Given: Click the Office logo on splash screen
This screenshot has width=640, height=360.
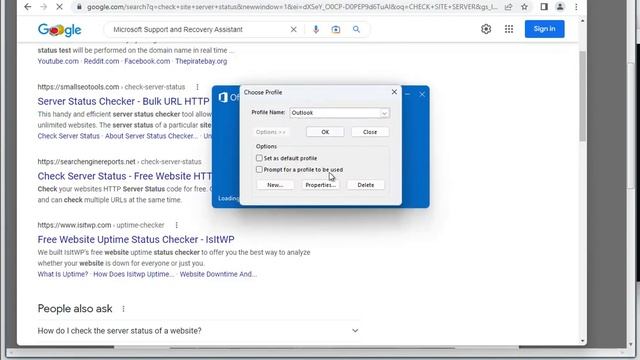Looking at the screenshot, I should [223, 97].
